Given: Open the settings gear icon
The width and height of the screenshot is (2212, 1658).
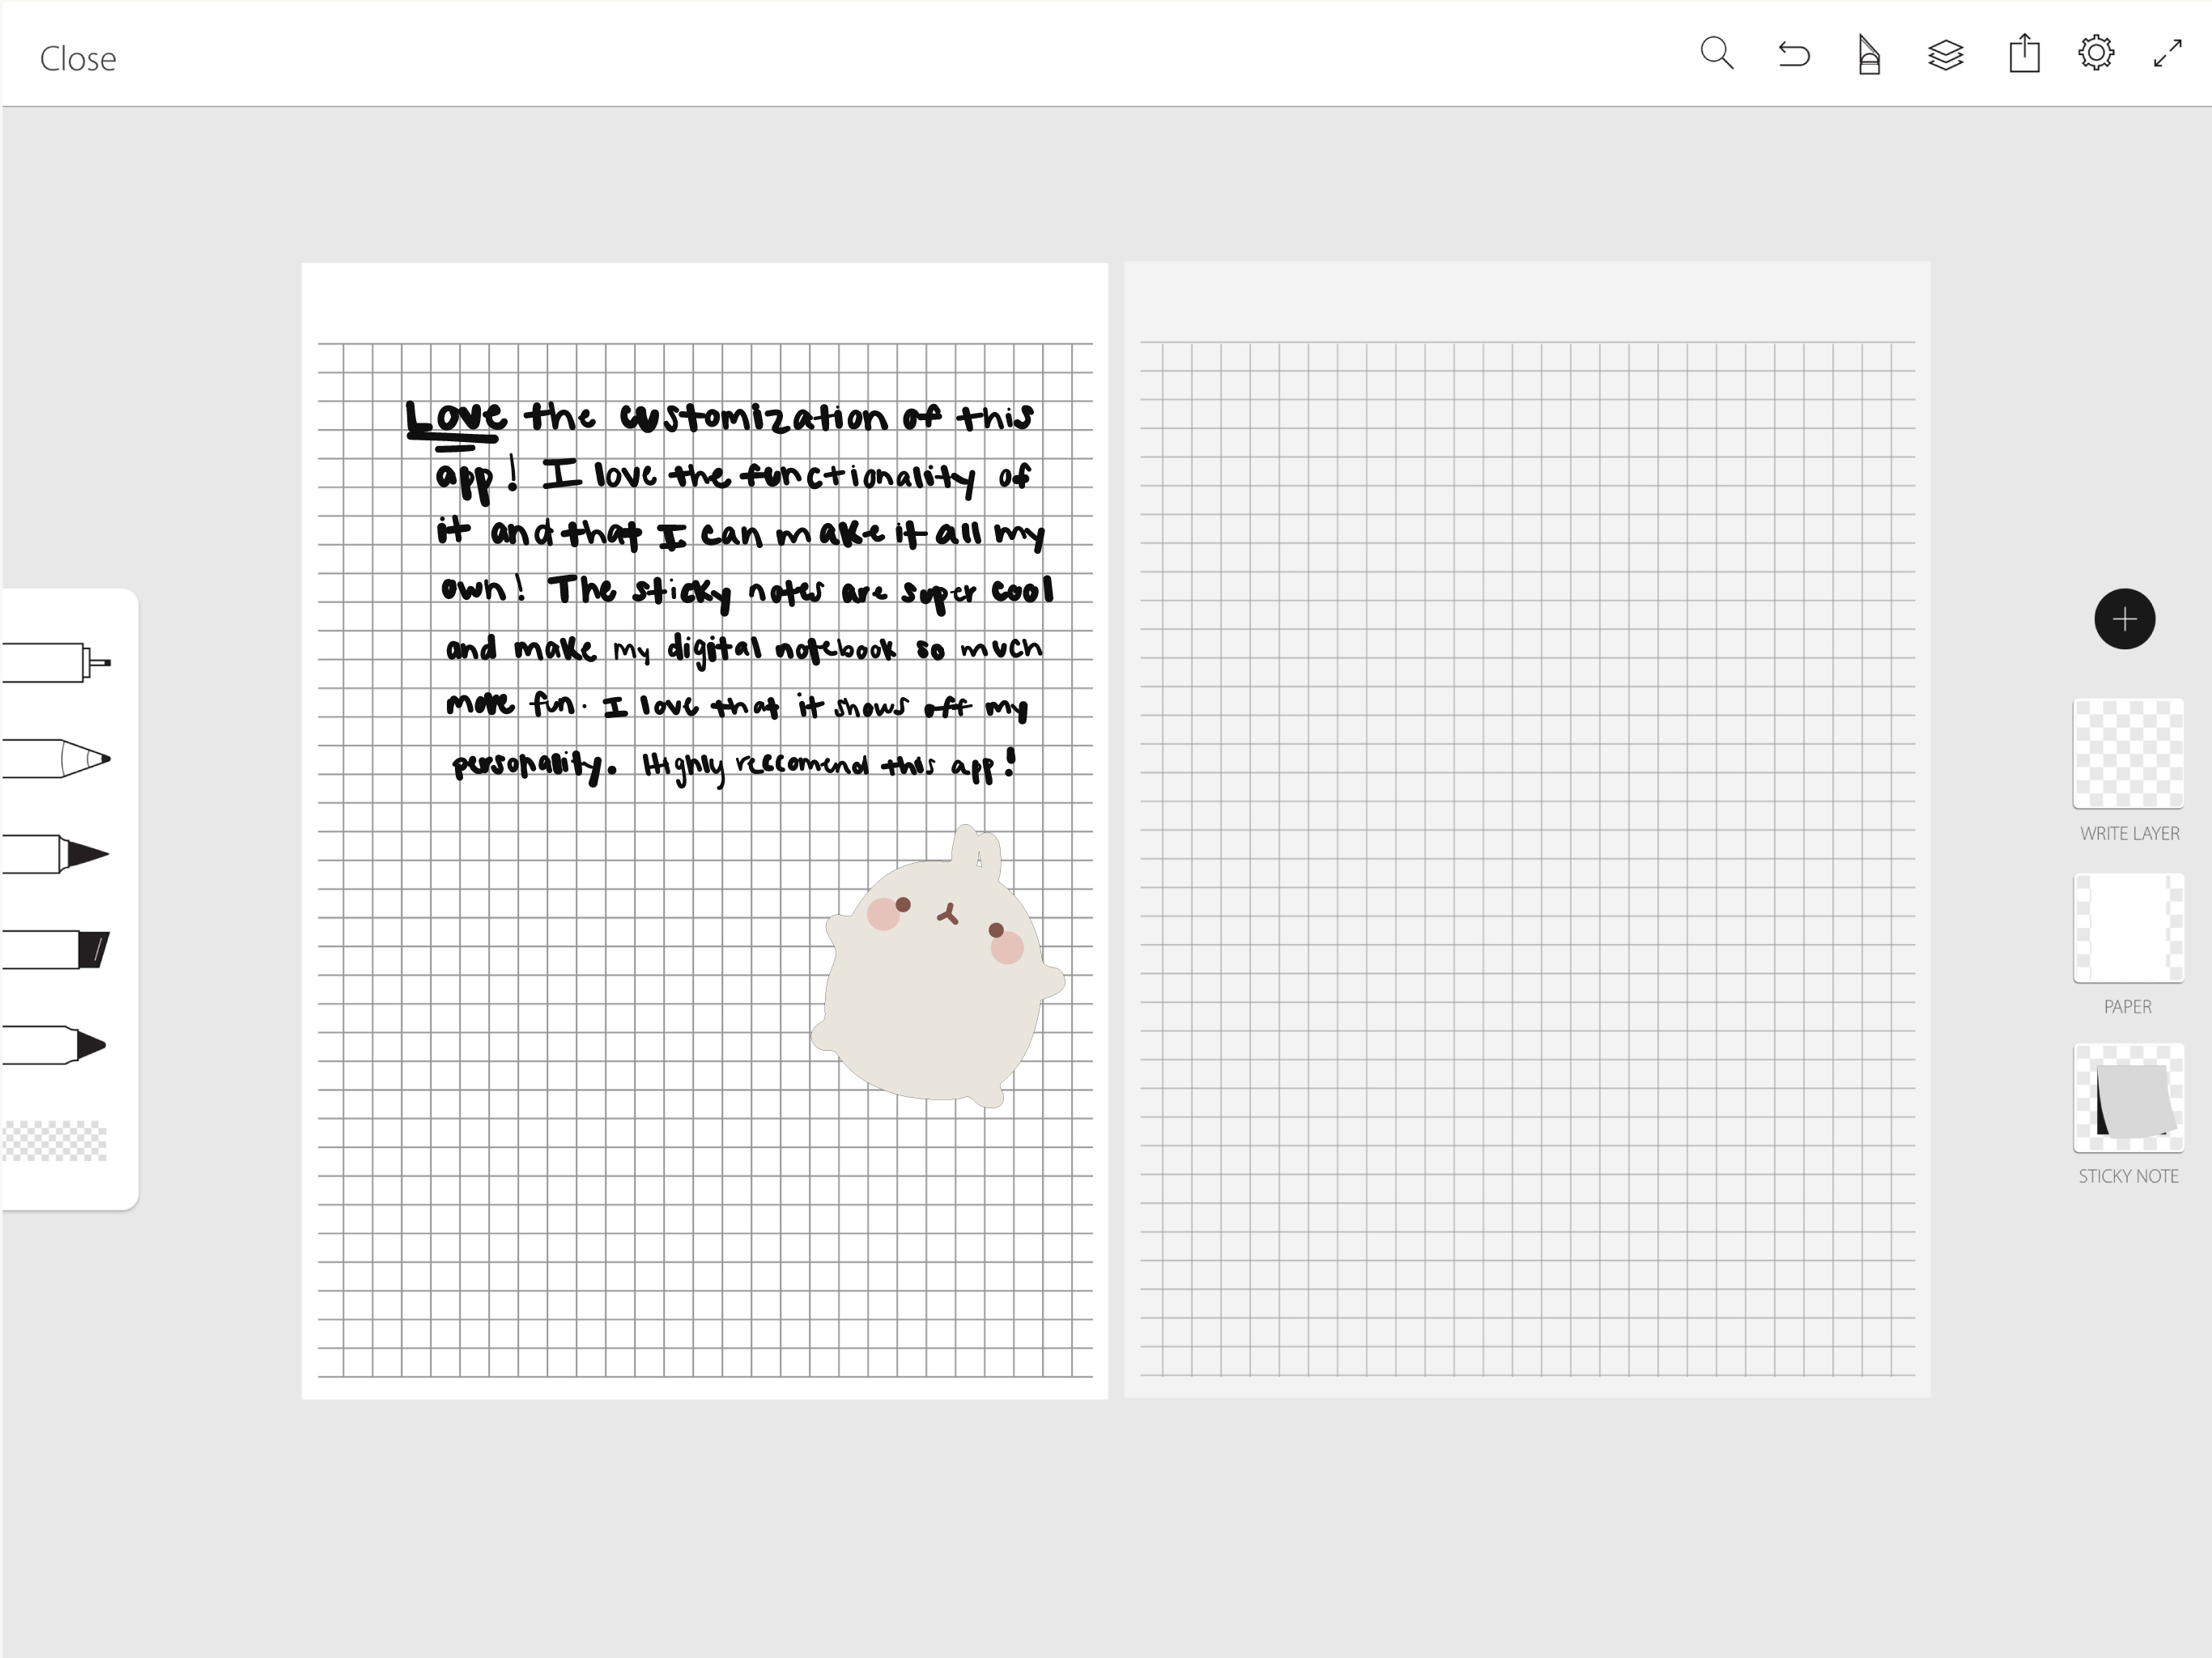Looking at the screenshot, I should [x=2096, y=53].
